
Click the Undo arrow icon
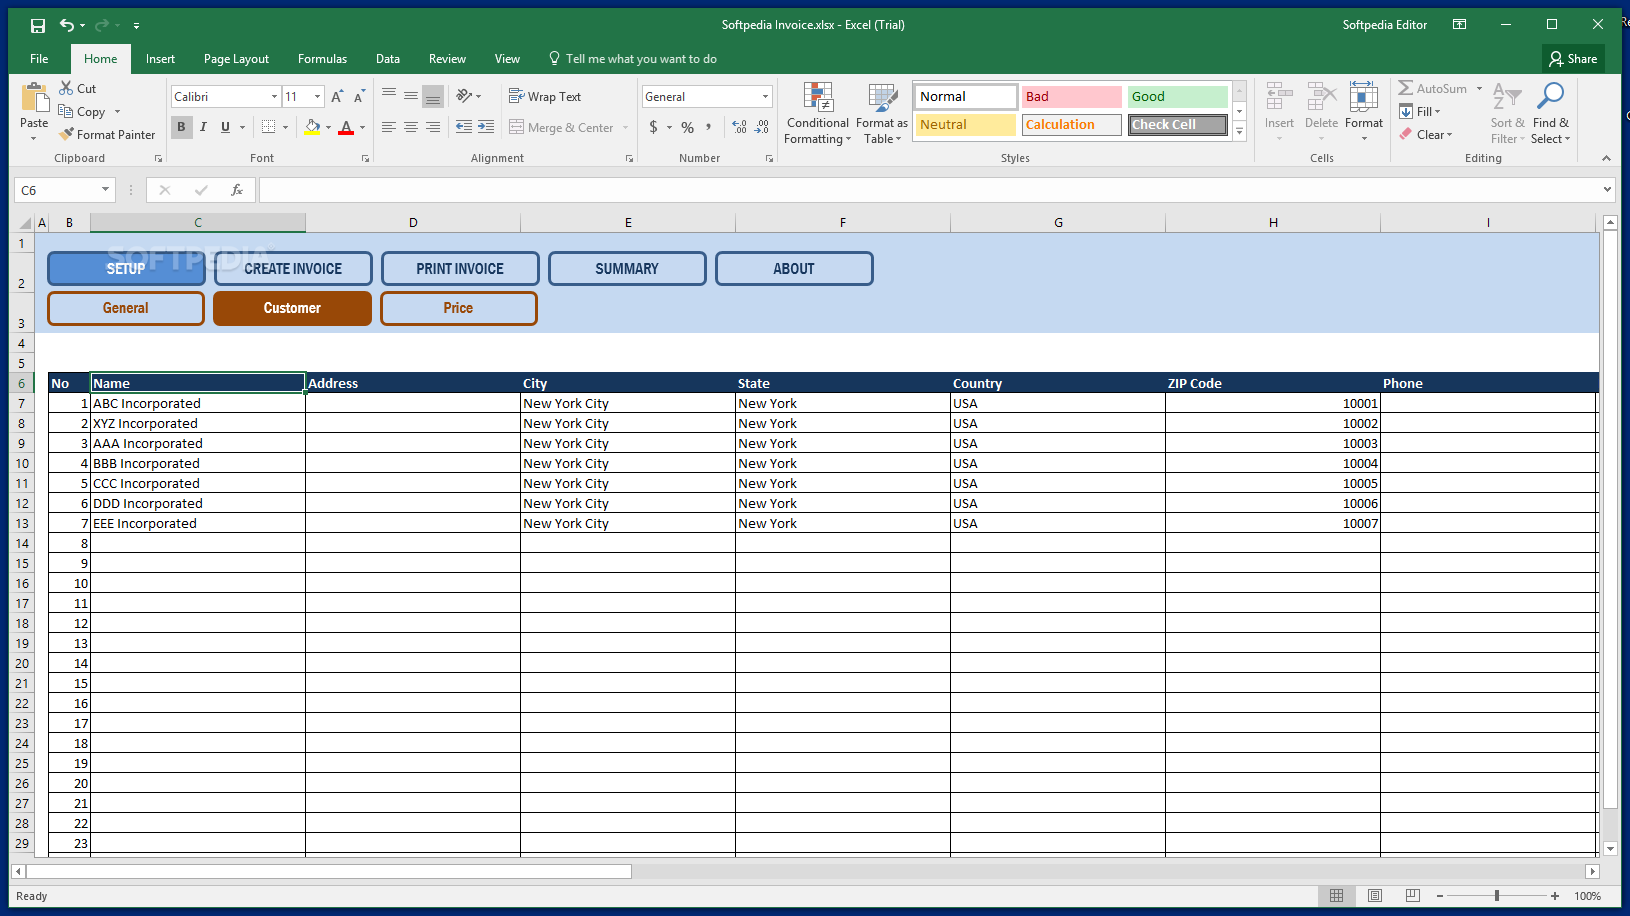(x=66, y=25)
